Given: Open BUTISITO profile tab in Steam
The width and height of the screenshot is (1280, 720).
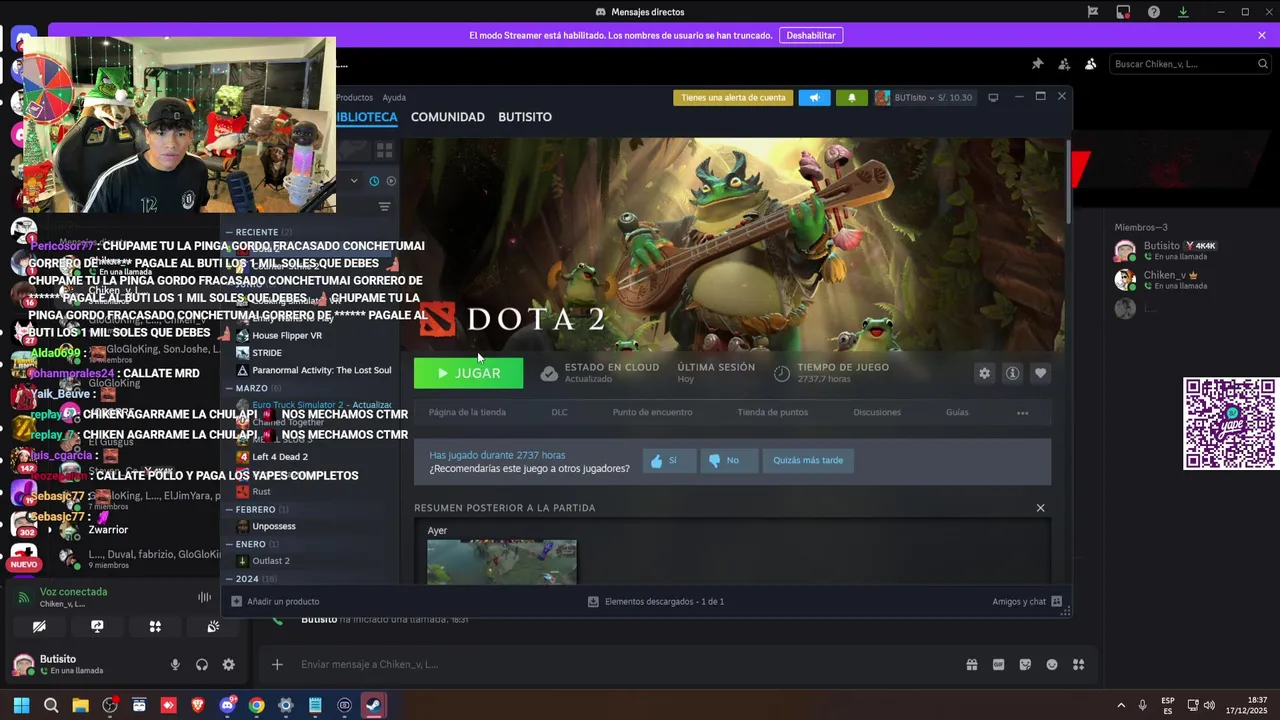Looking at the screenshot, I should [x=525, y=117].
